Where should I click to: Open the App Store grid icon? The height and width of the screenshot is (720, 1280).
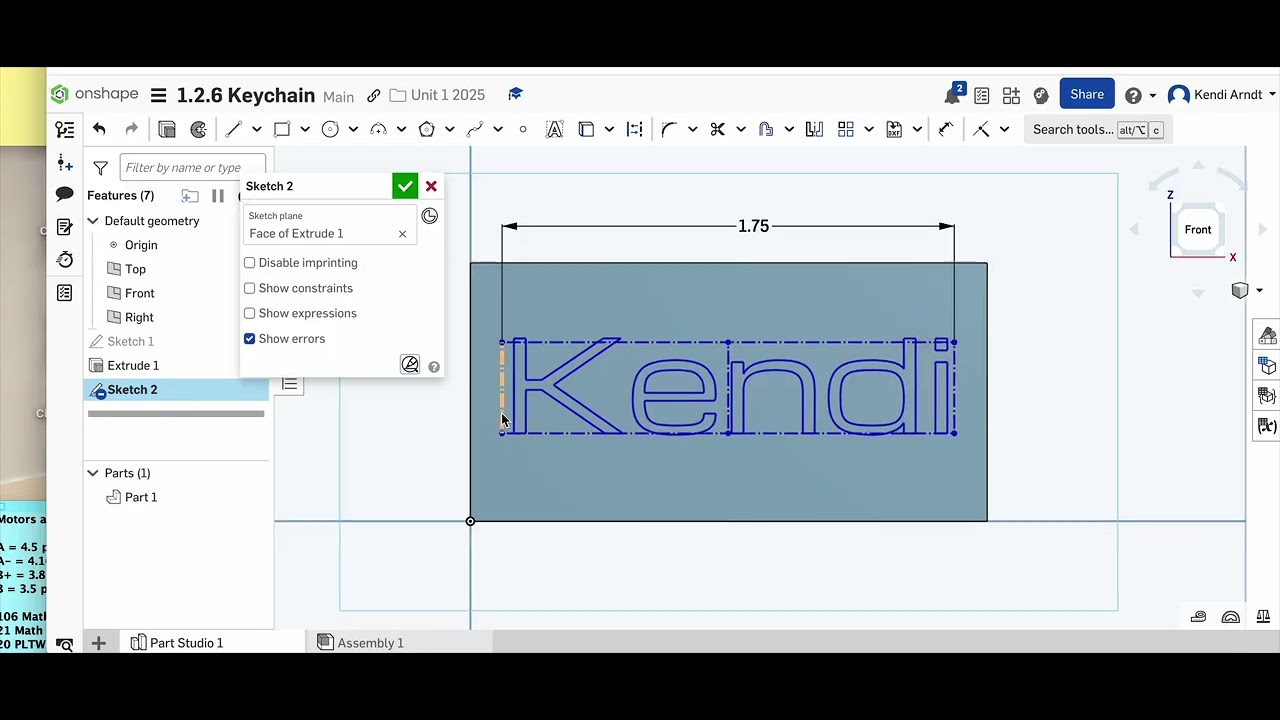tap(1011, 95)
